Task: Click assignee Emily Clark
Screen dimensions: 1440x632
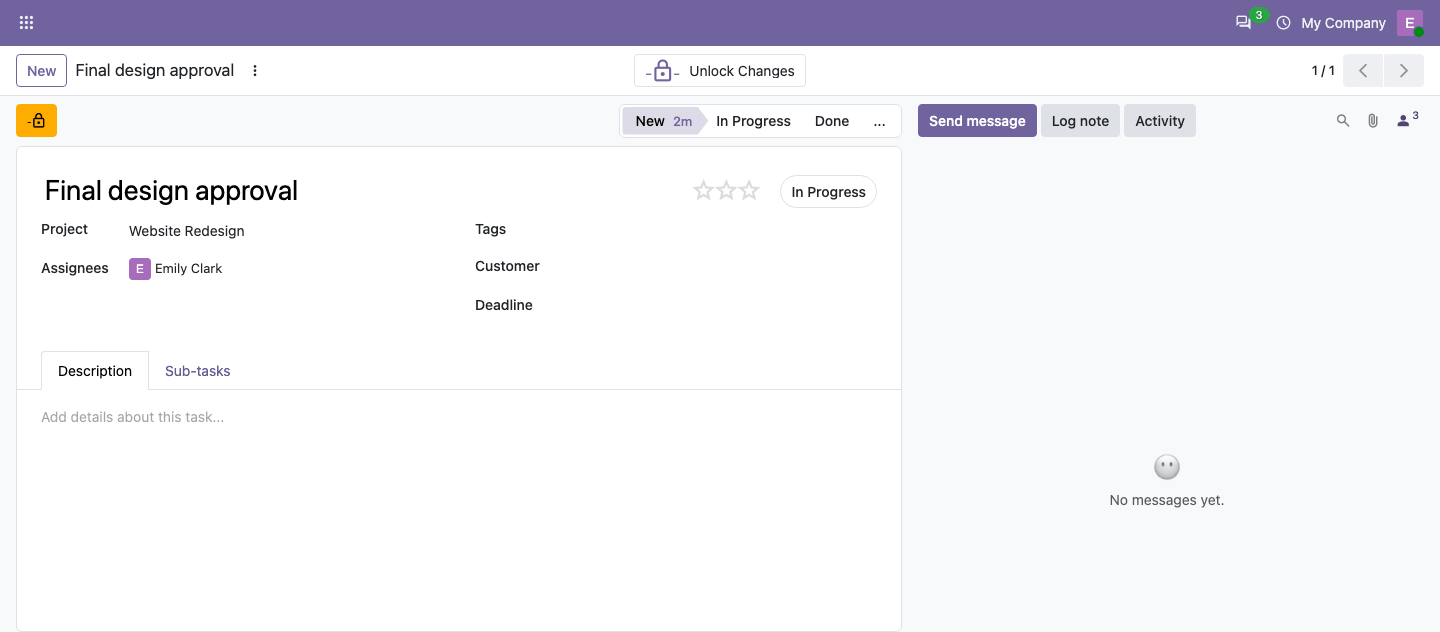Action: pyautogui.click(x=176, y=268)
